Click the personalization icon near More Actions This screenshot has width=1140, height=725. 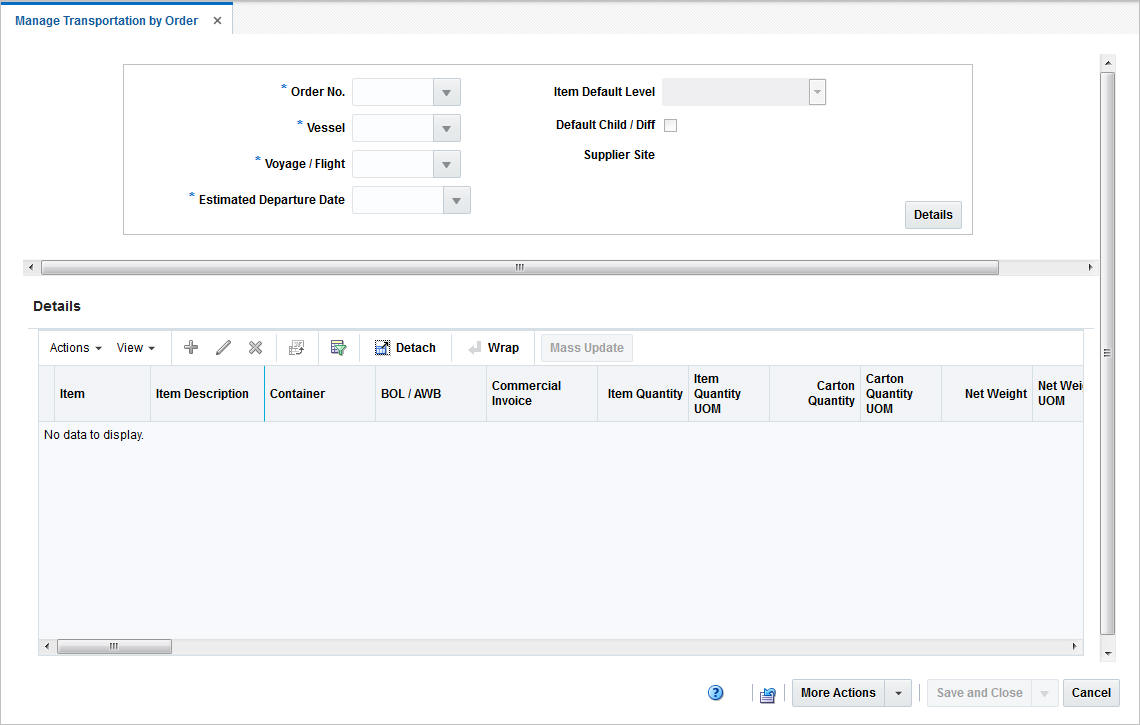(767, 694)
